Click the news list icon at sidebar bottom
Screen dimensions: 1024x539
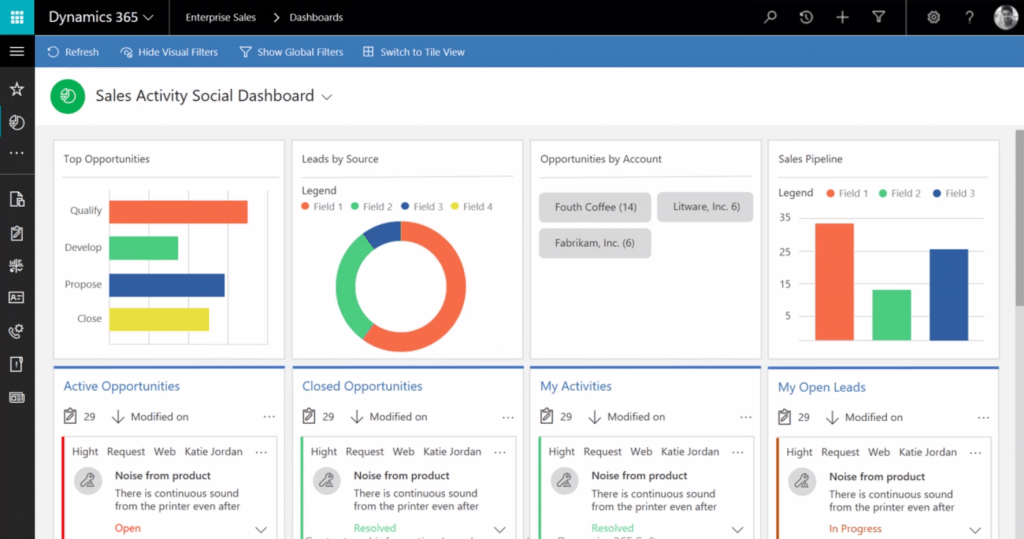point(17,397)
